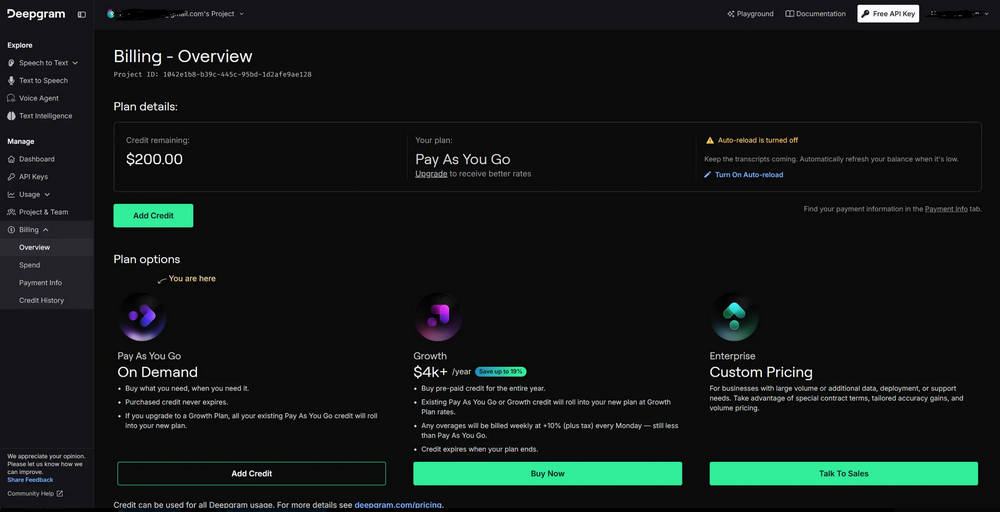
Task: Click the Speech to Text microphone icon
Action: coord(11,63)
